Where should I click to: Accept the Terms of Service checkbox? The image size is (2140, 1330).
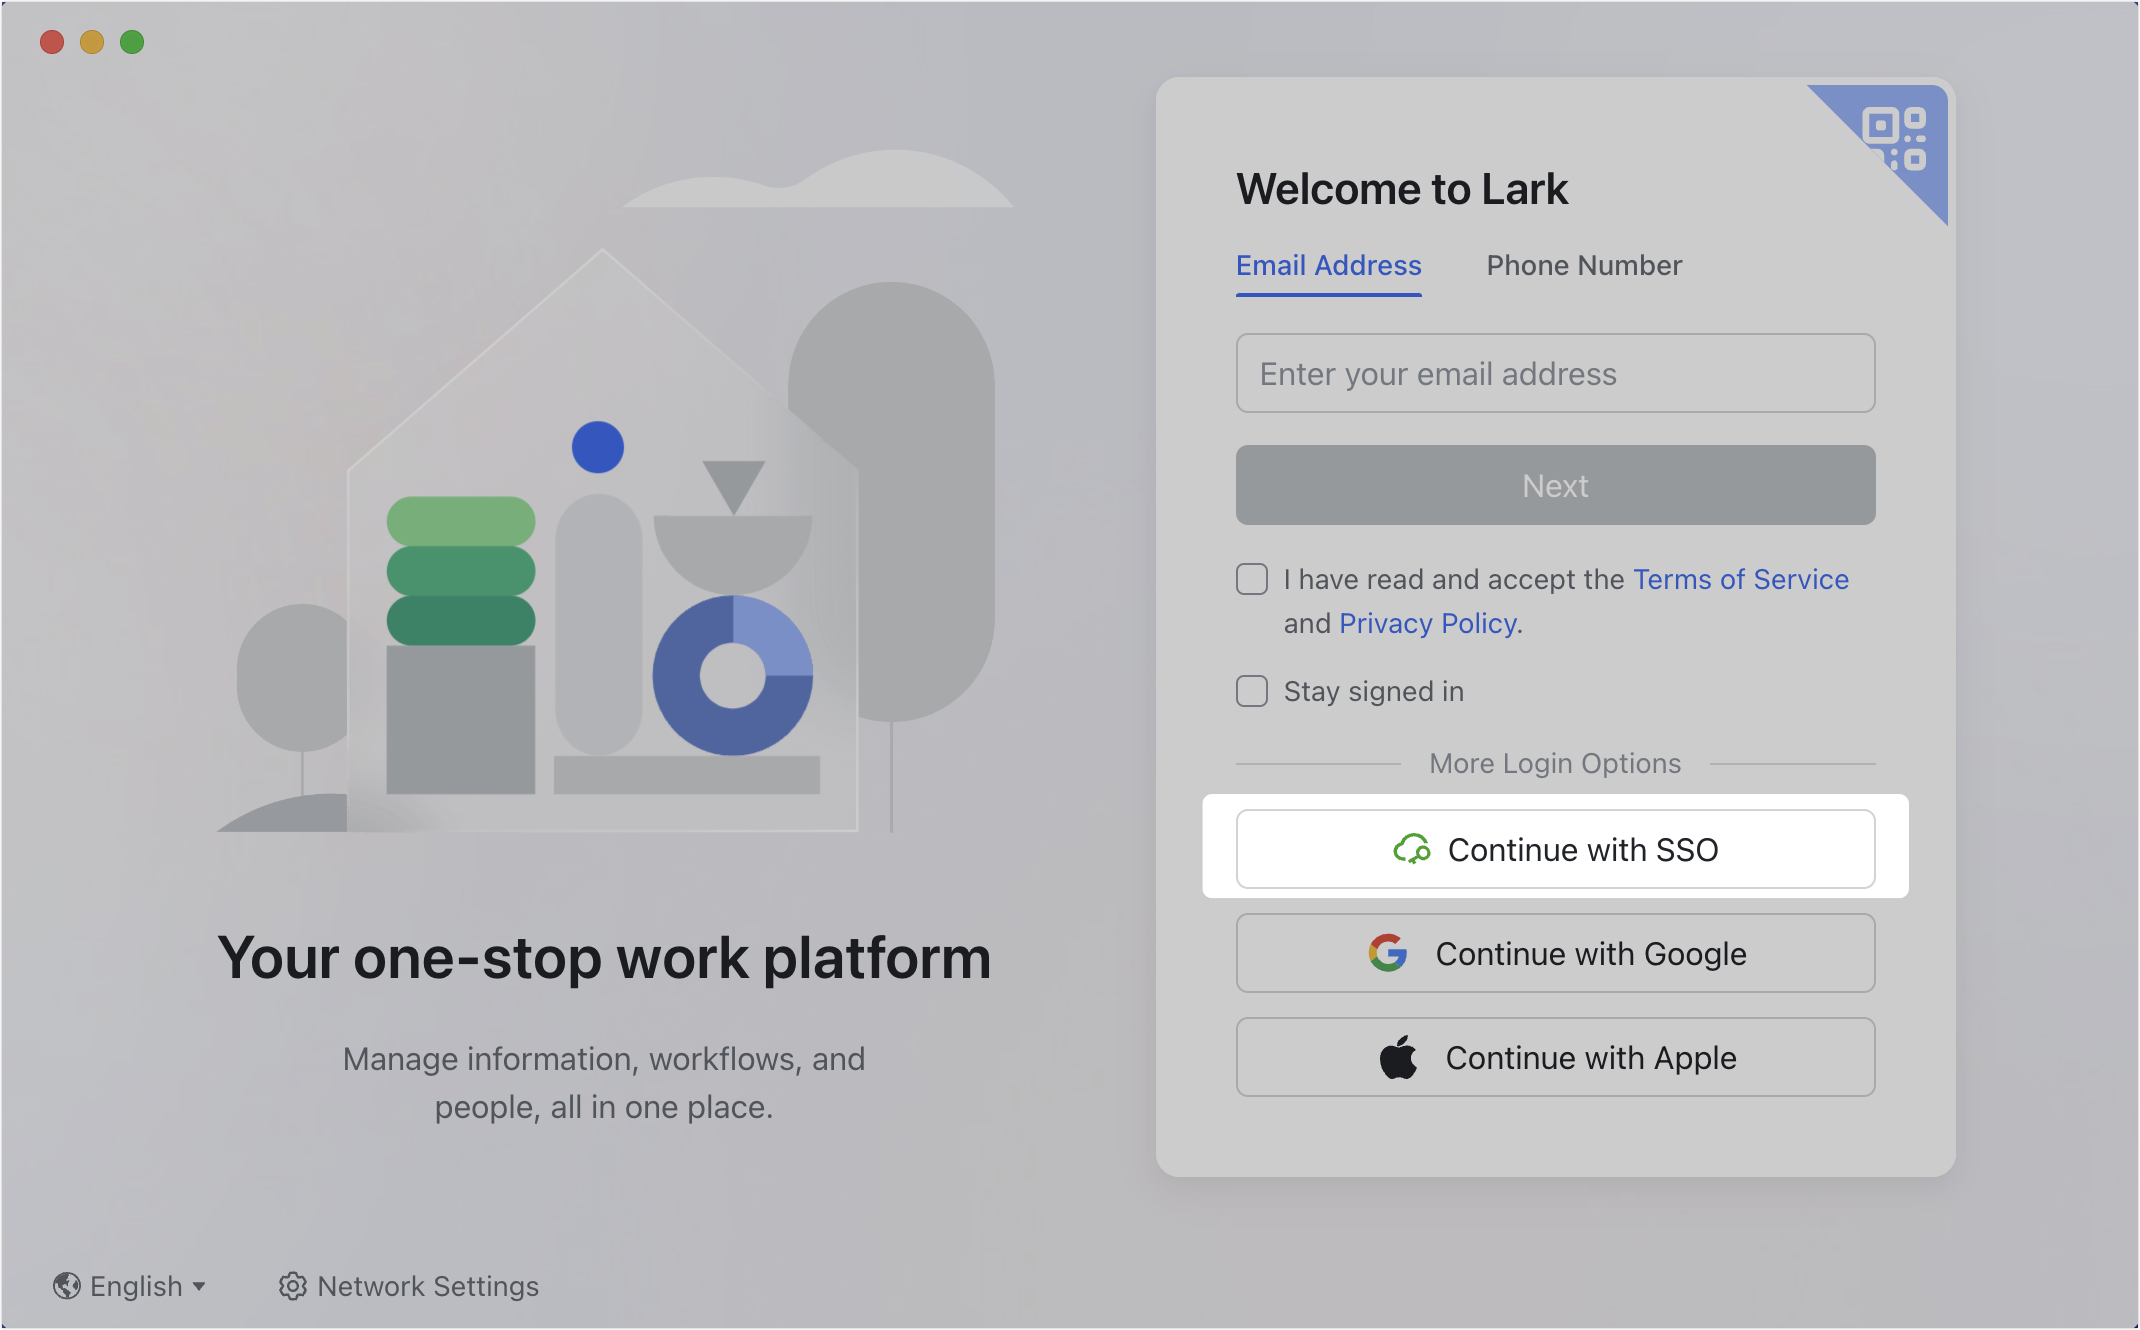coord(1252,579)
